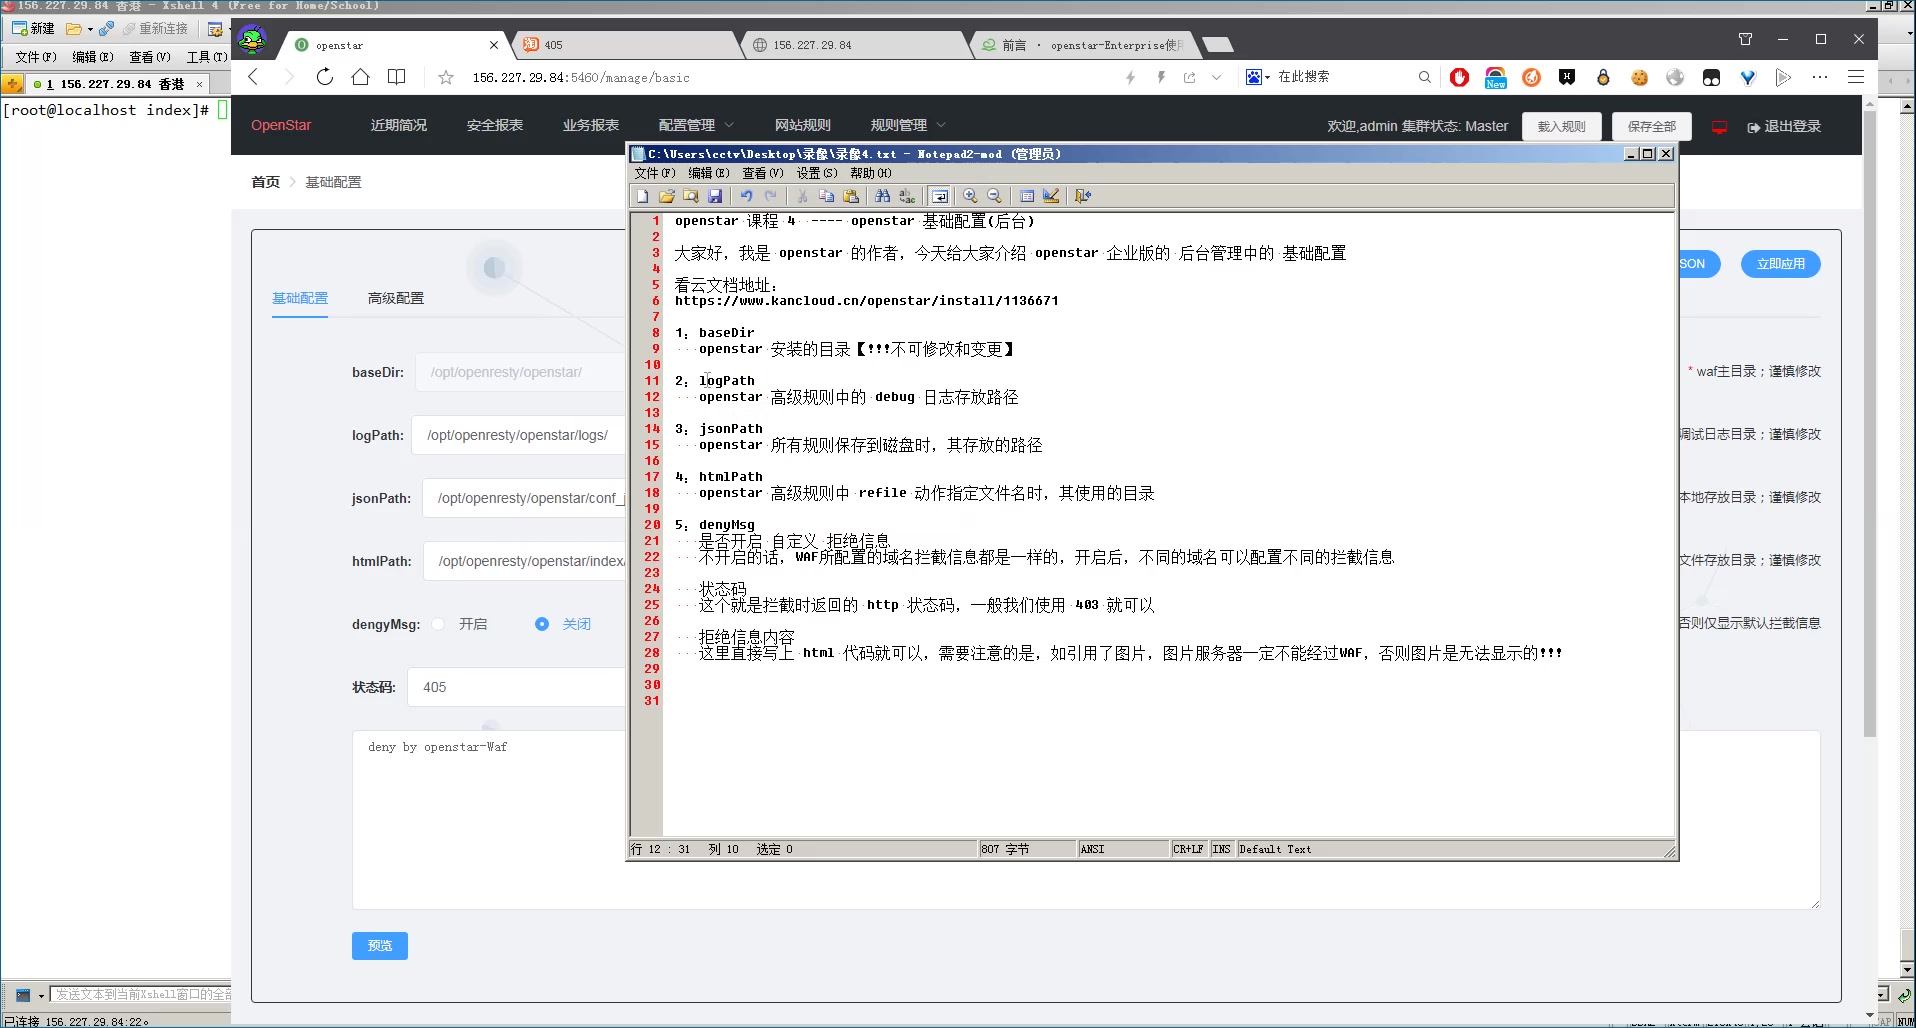Undo the last edit in Notepad2
This screenshot has height=1028, width=1916.
coord(746,196)
